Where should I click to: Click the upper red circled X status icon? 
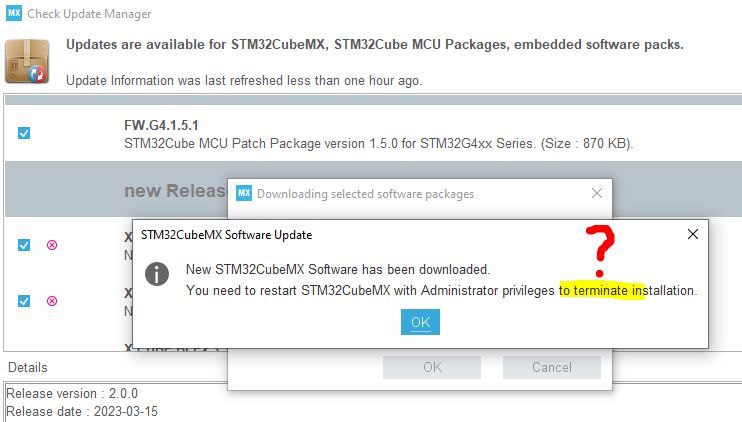tap(52, 245)
